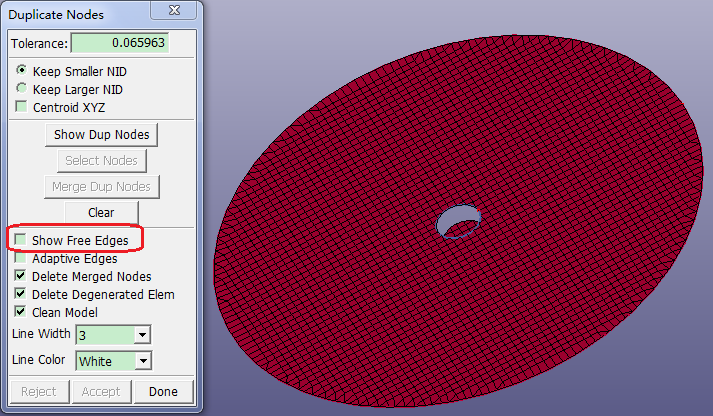Select the Keep Smaller NID option
713x416 pixels.
pyautogui.click(x=21, y=72)
